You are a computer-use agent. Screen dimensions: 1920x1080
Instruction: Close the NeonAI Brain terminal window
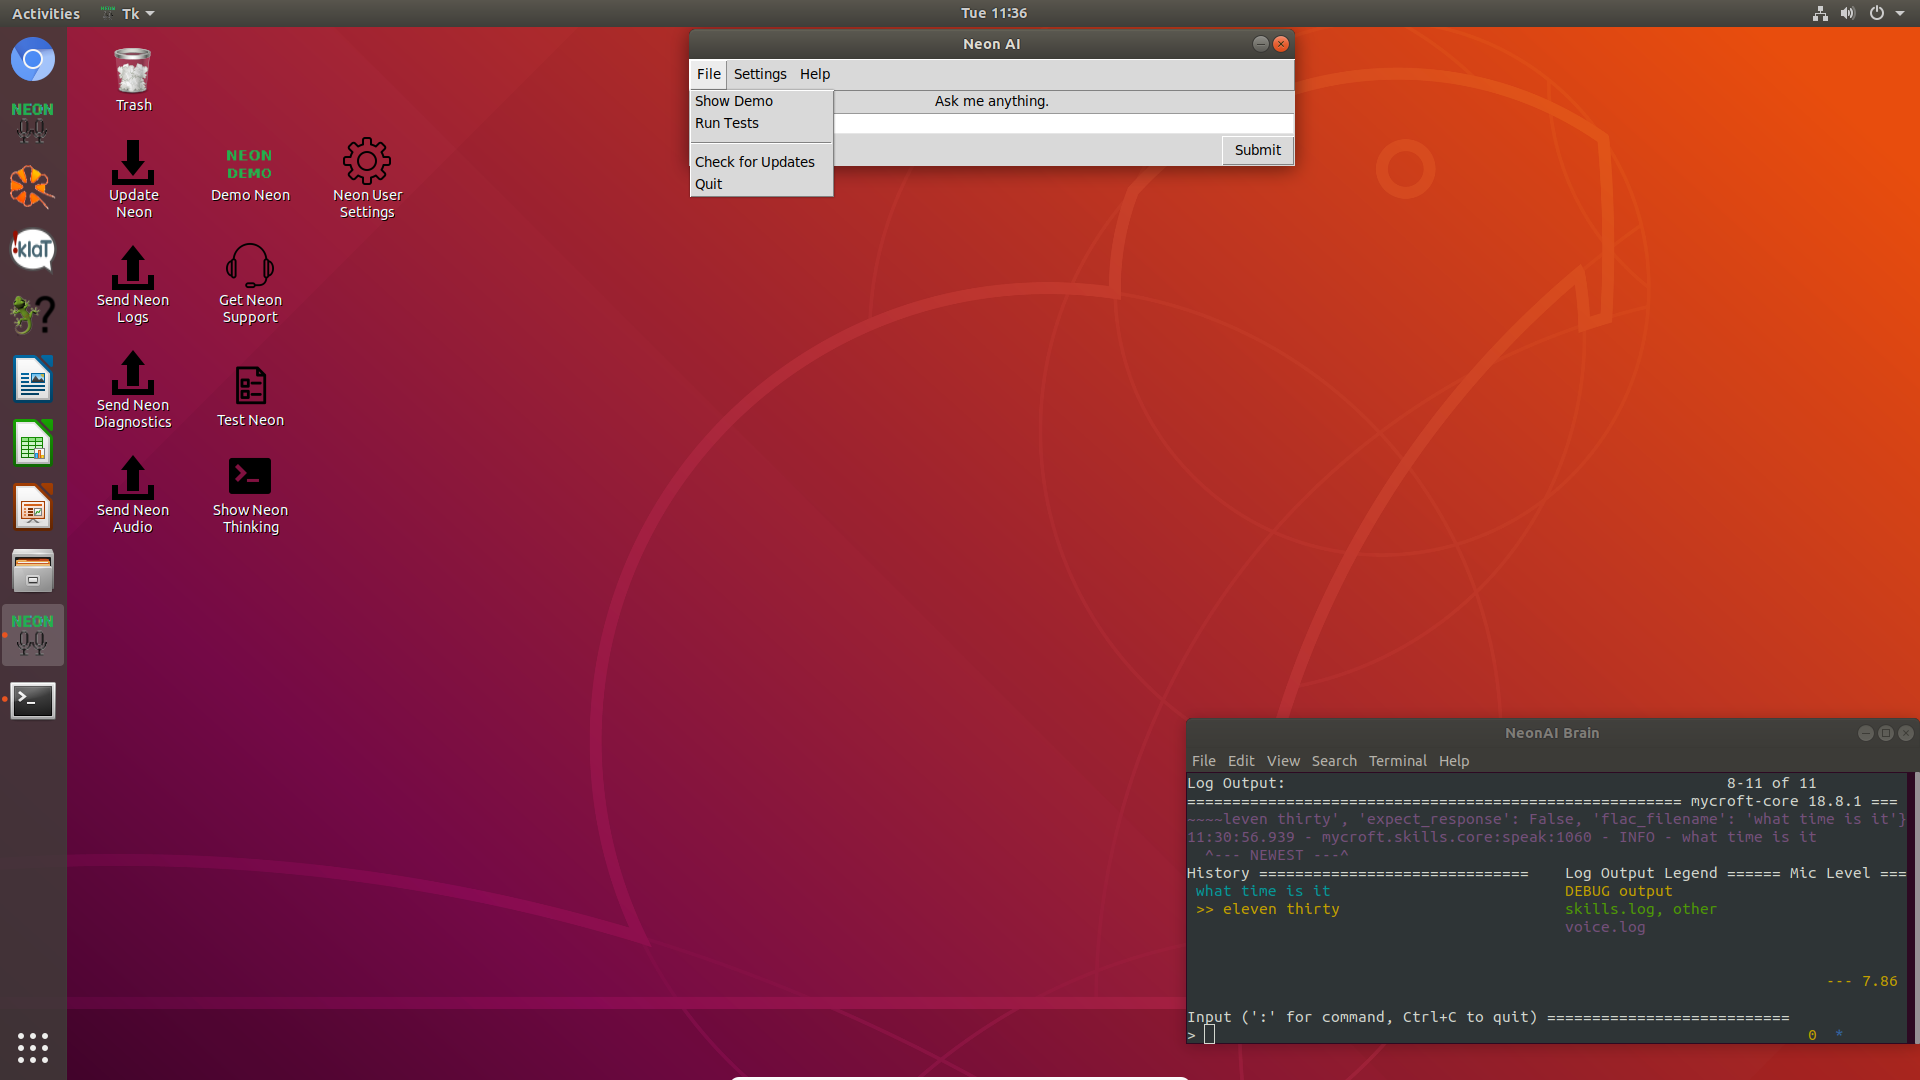(x=1905, y=733)
